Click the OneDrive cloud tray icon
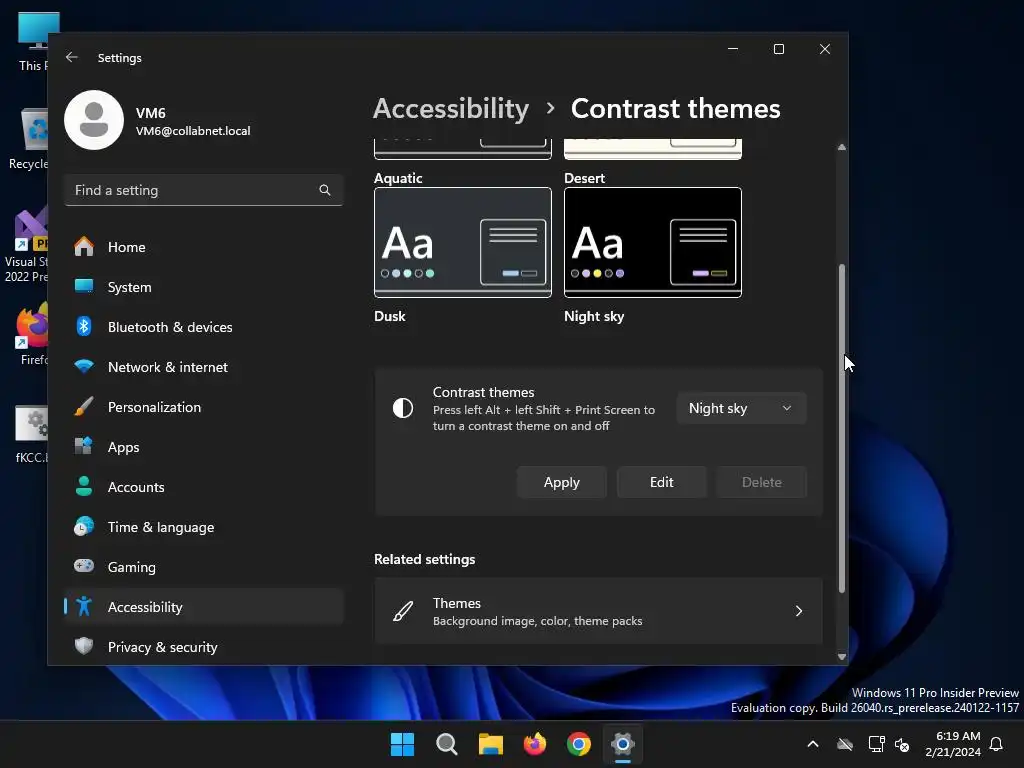Image resolution: width=1024 pixels, height=768 pixels. [x=845, y=744]
